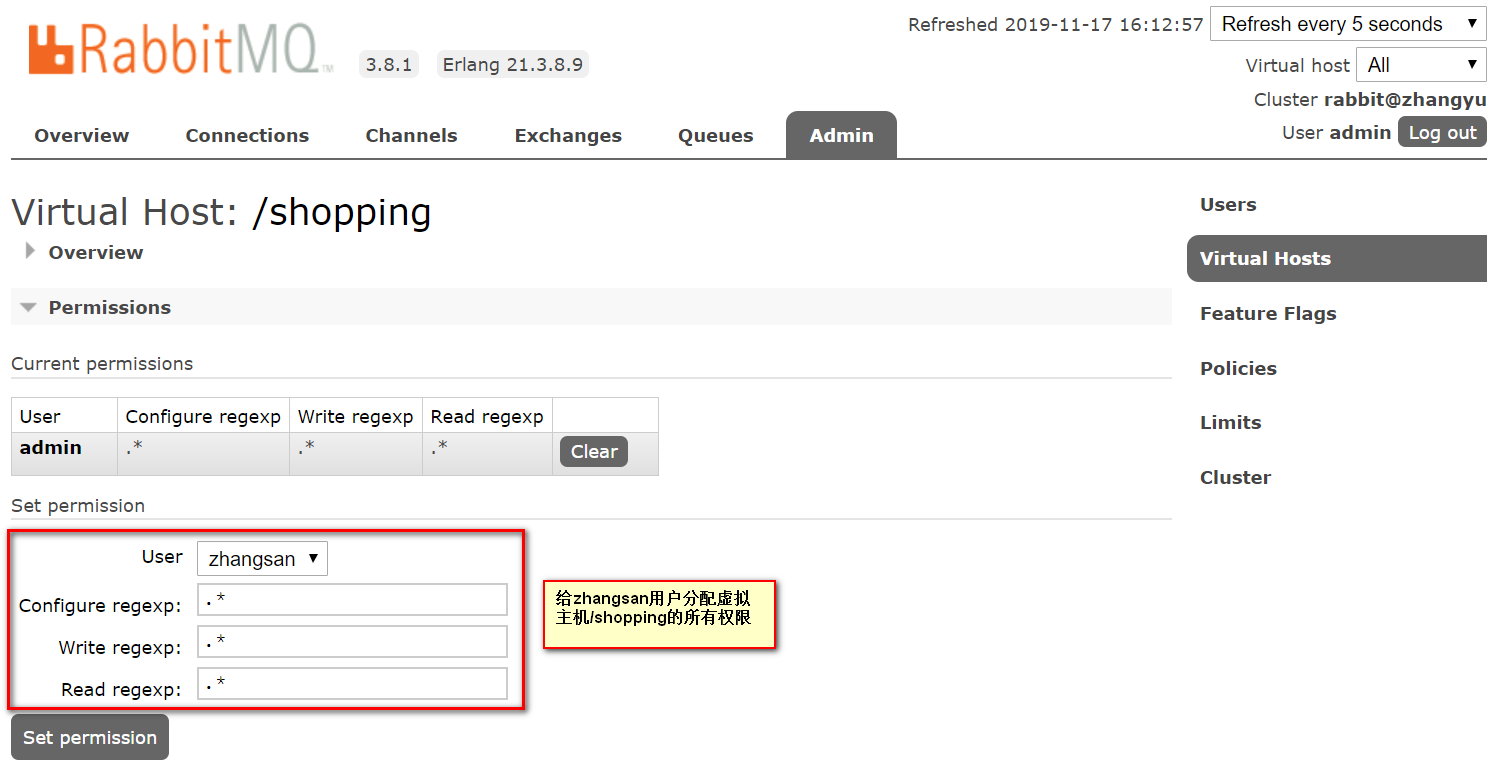Collapse the Permissions section

(28, 307)
